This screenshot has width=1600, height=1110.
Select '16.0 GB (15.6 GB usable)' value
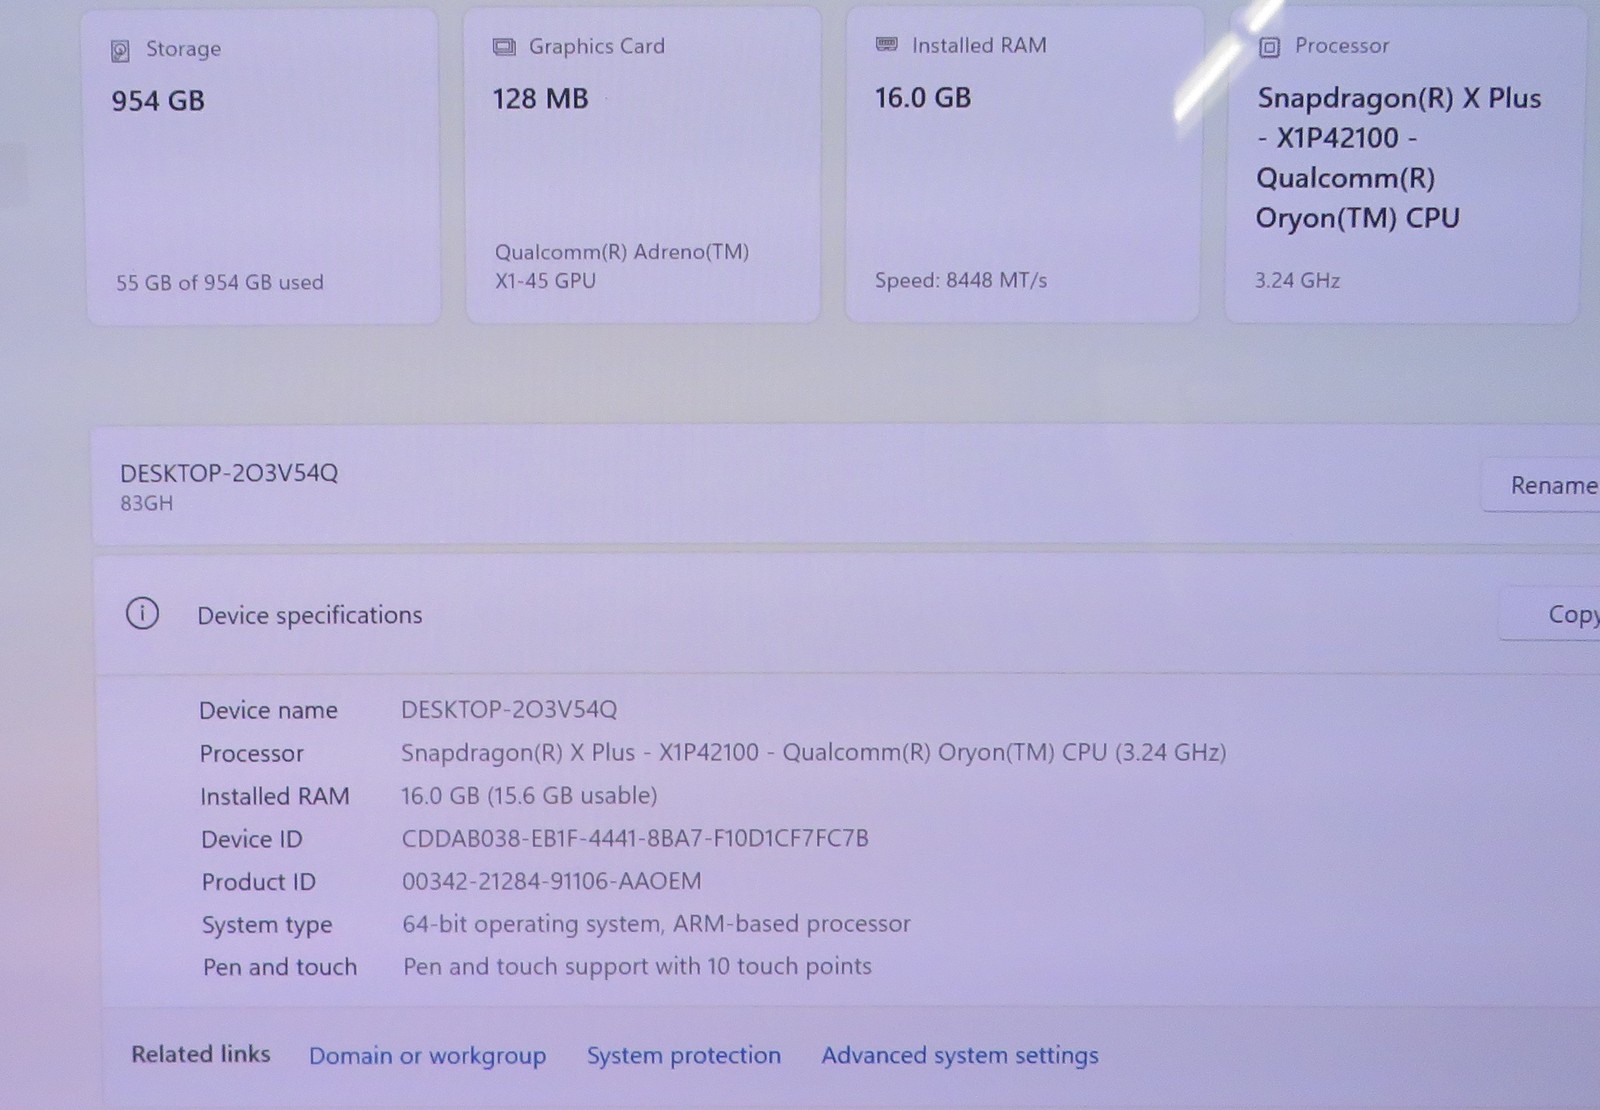click(x=529, y=796)
